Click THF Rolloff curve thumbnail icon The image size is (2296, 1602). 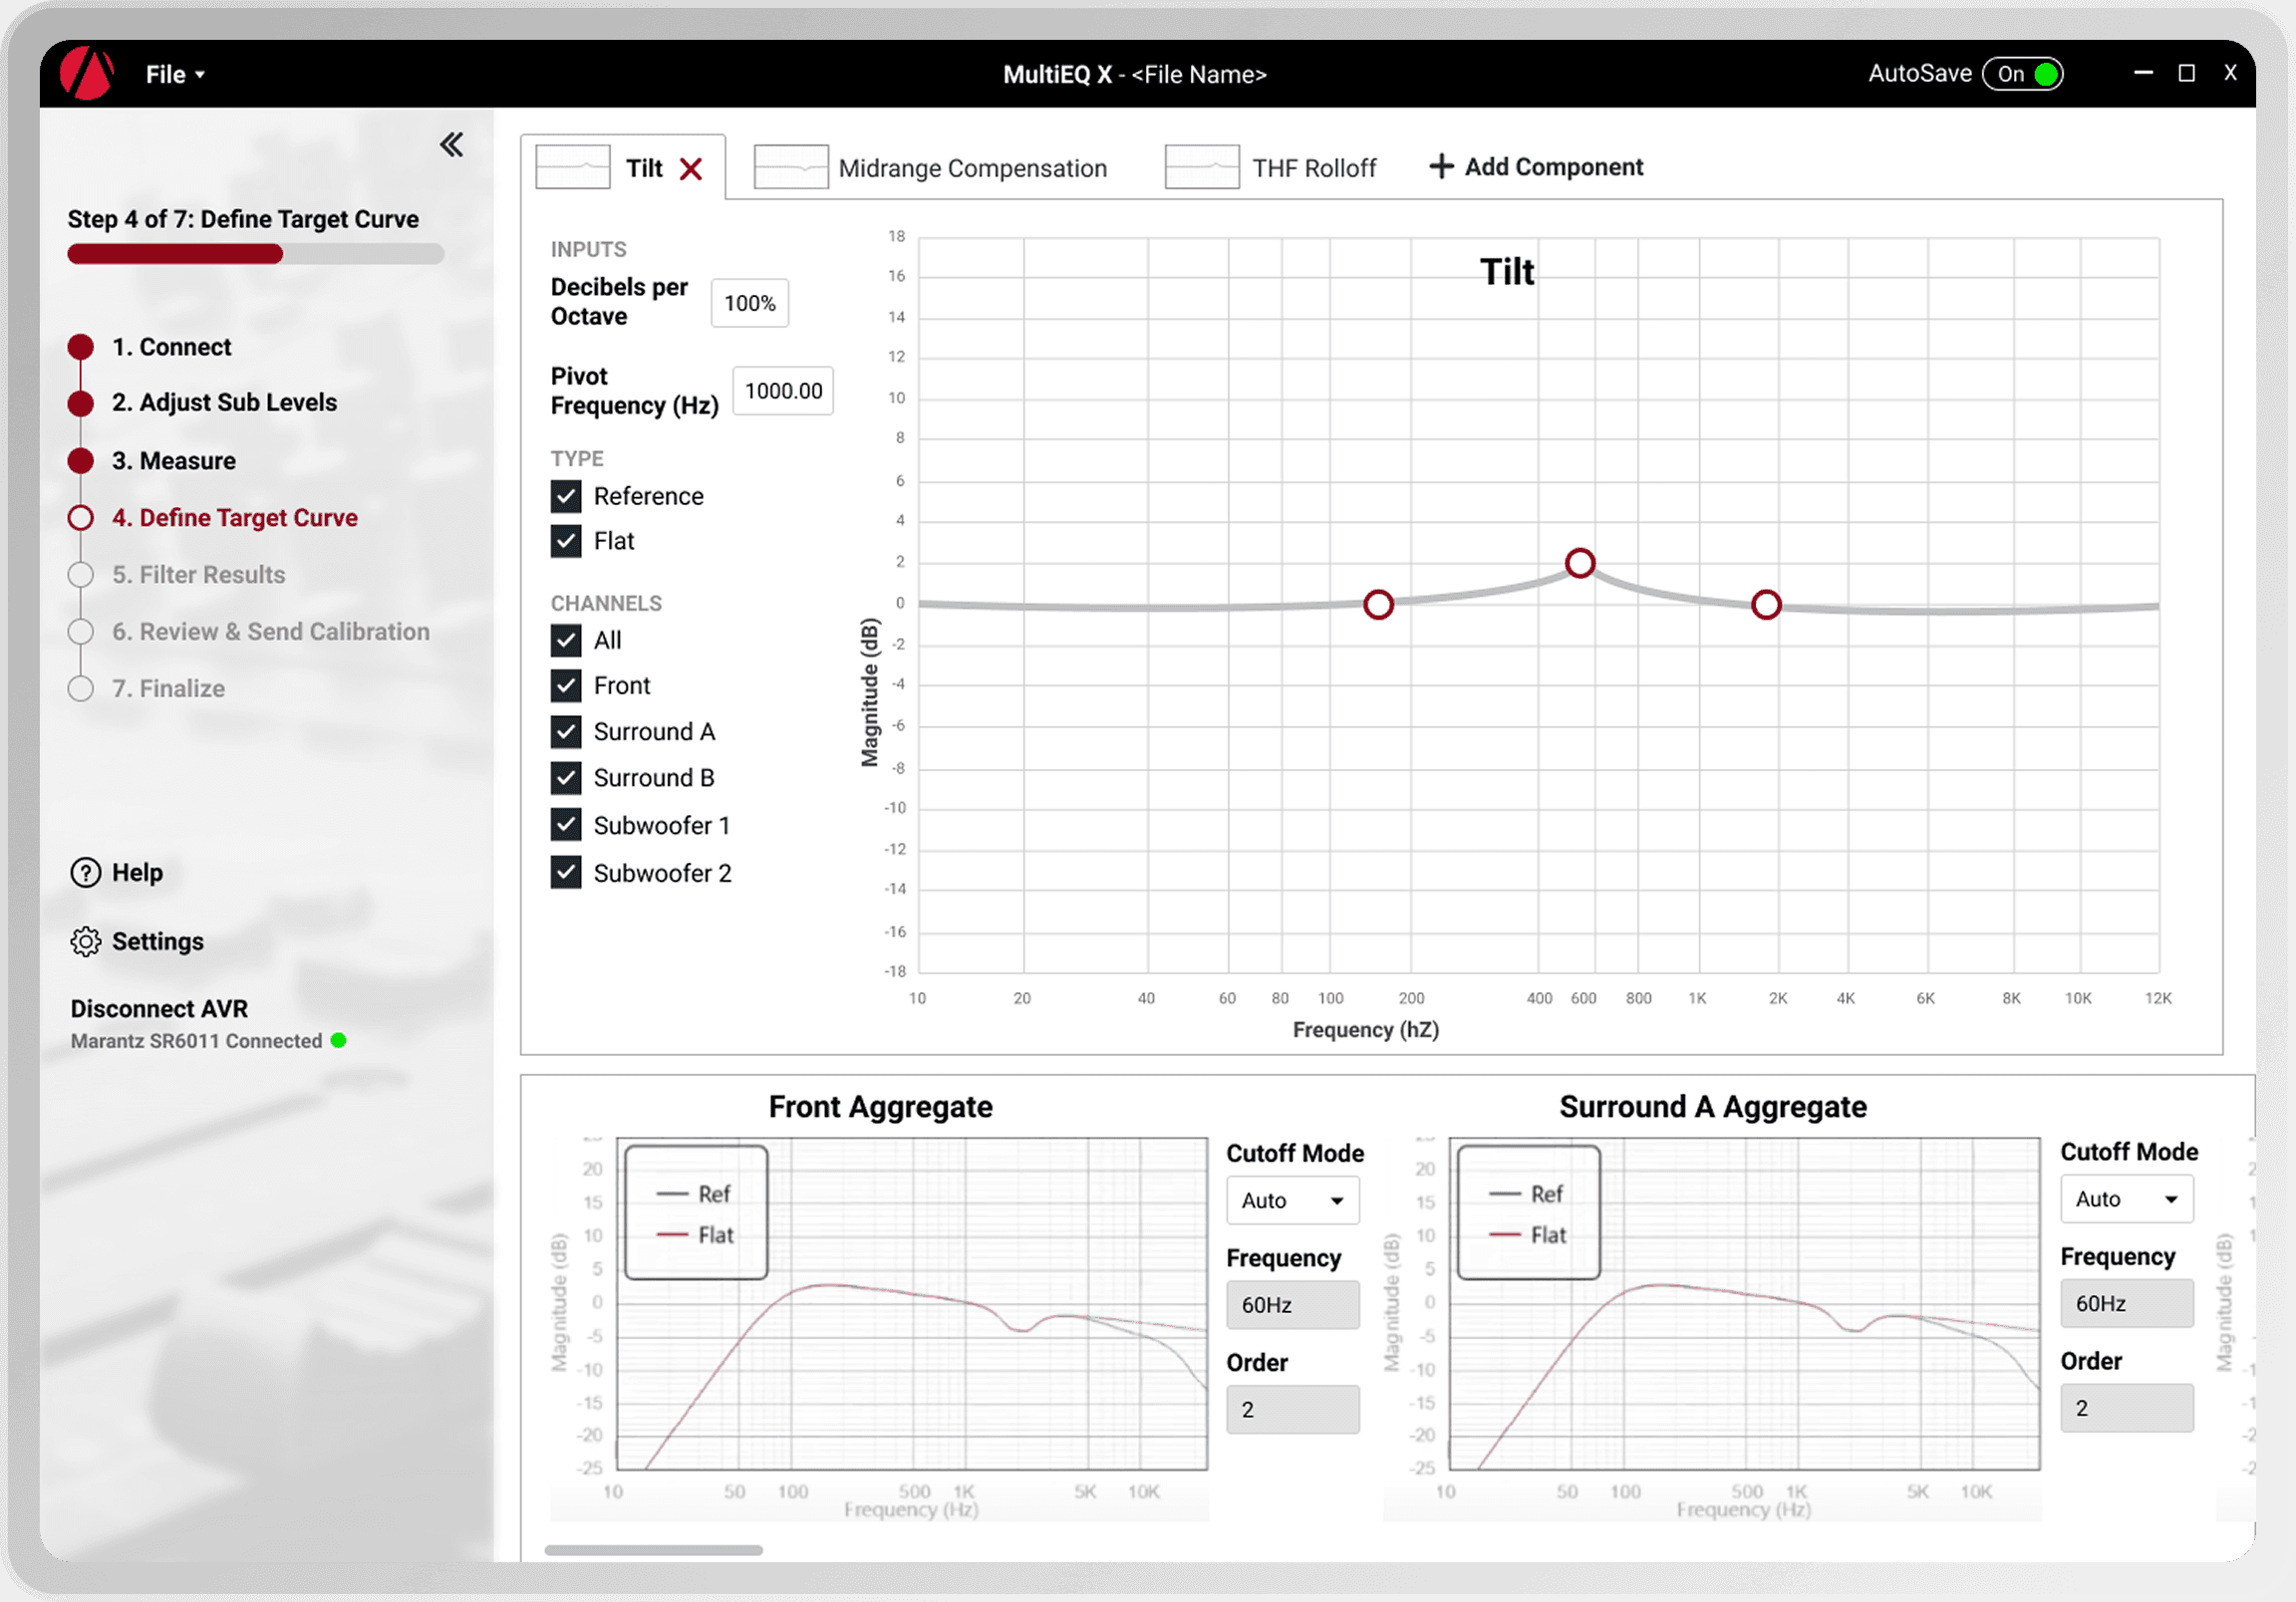[1201, 167]
